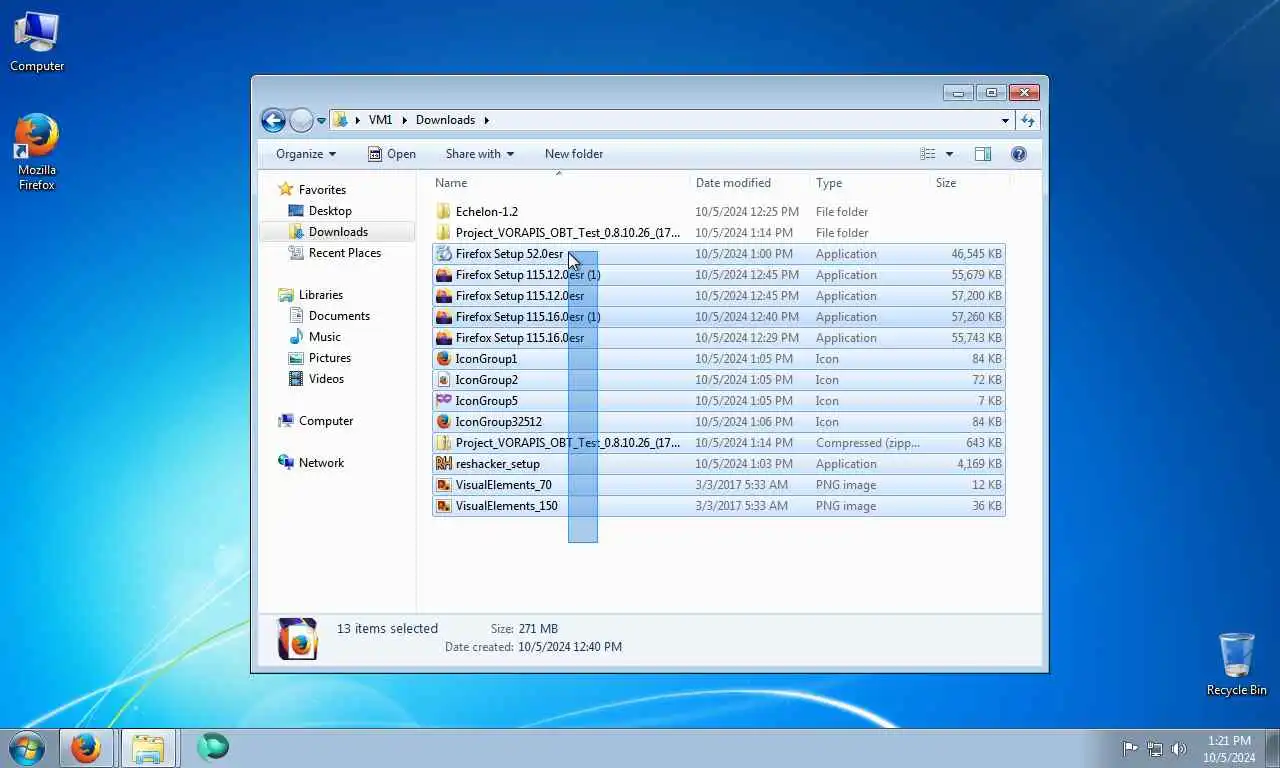Click the VM1 breadcrumb
Image resolution: width=1280 pixels, height=768 pixels.
point(380,120)
